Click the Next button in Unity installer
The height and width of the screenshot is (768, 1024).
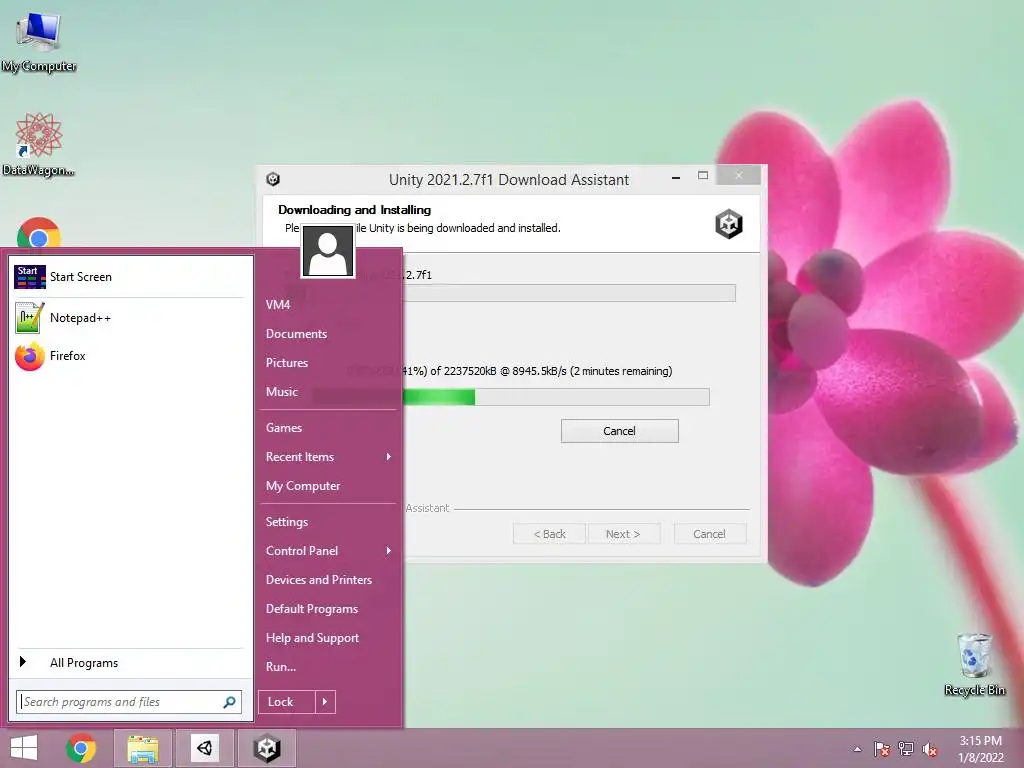pos(623,534)
